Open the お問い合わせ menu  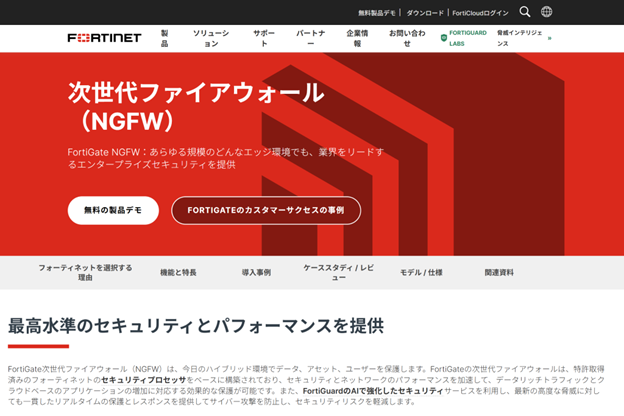pos(407,38)
